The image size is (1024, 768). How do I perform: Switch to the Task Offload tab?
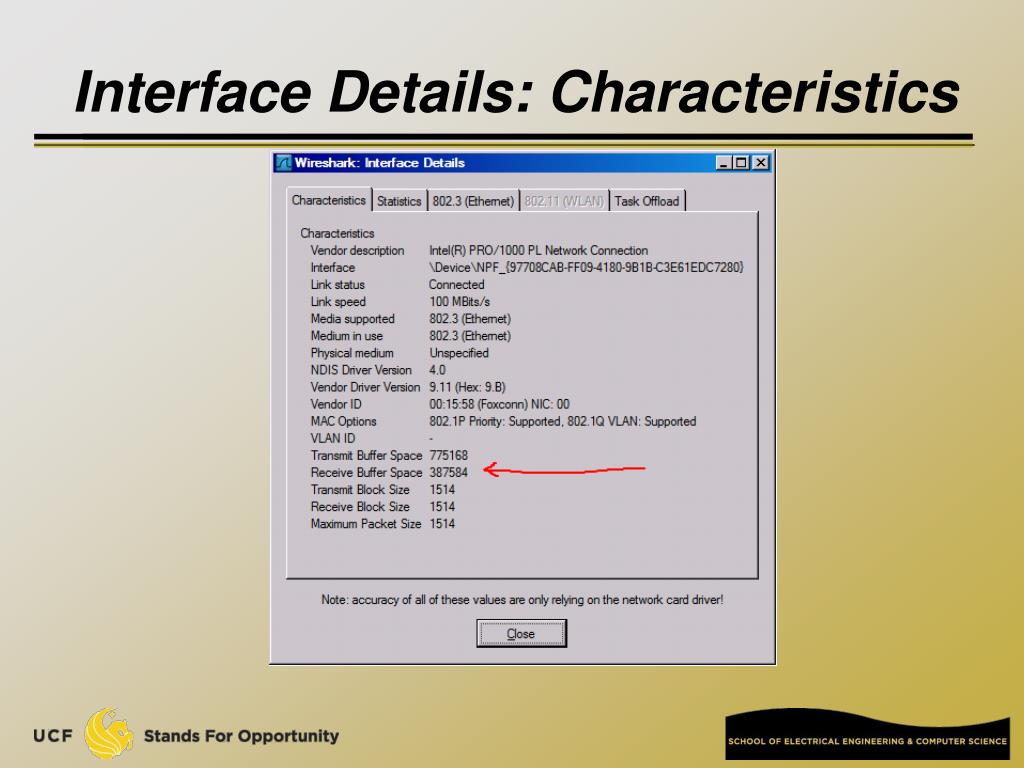[647, 201]
